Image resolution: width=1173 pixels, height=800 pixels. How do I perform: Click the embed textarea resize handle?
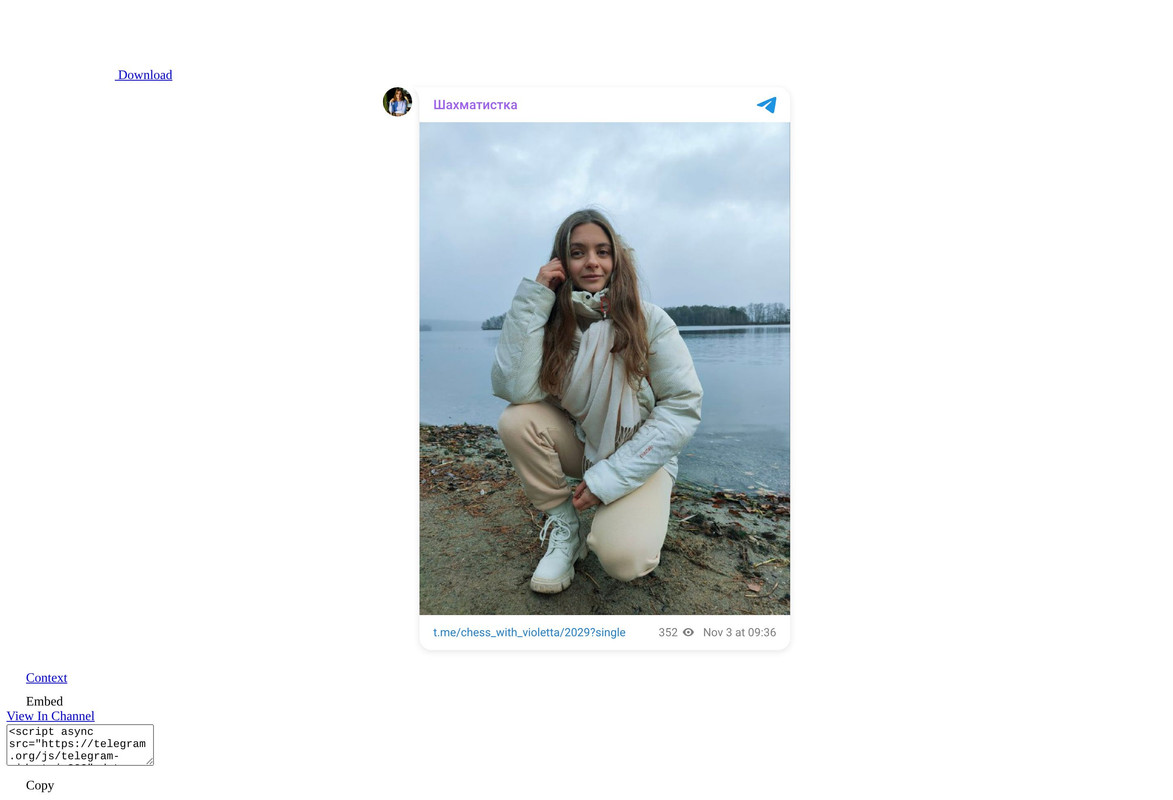click(x=150, y=761)
